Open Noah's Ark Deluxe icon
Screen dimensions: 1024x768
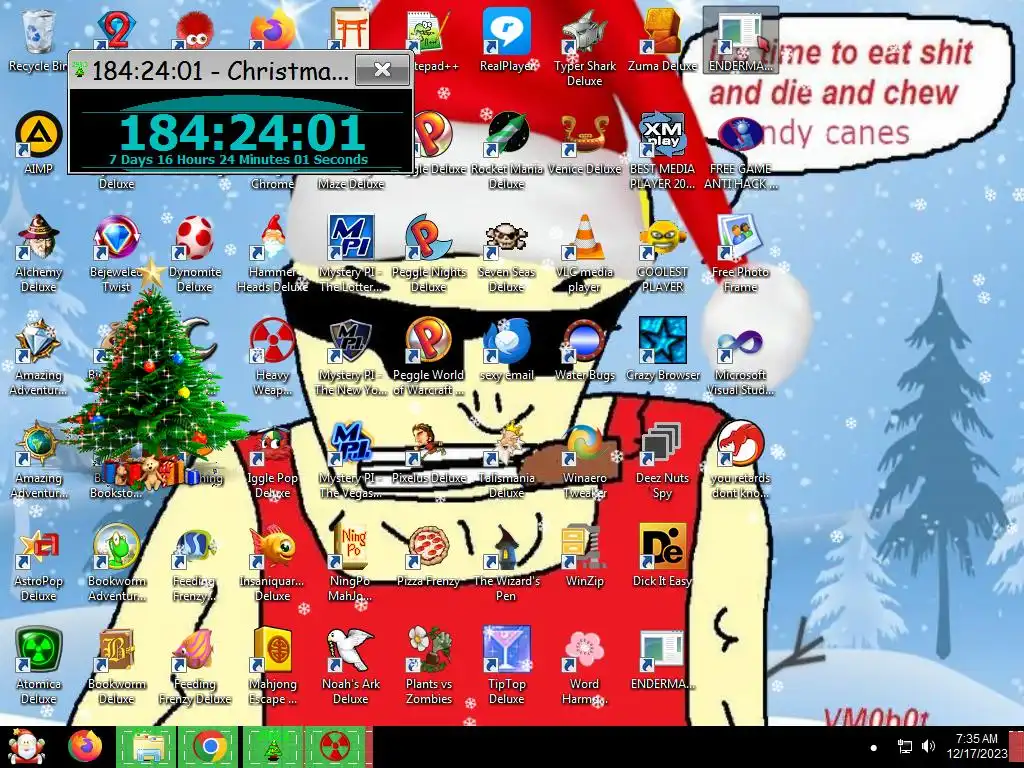coord(351,666)
